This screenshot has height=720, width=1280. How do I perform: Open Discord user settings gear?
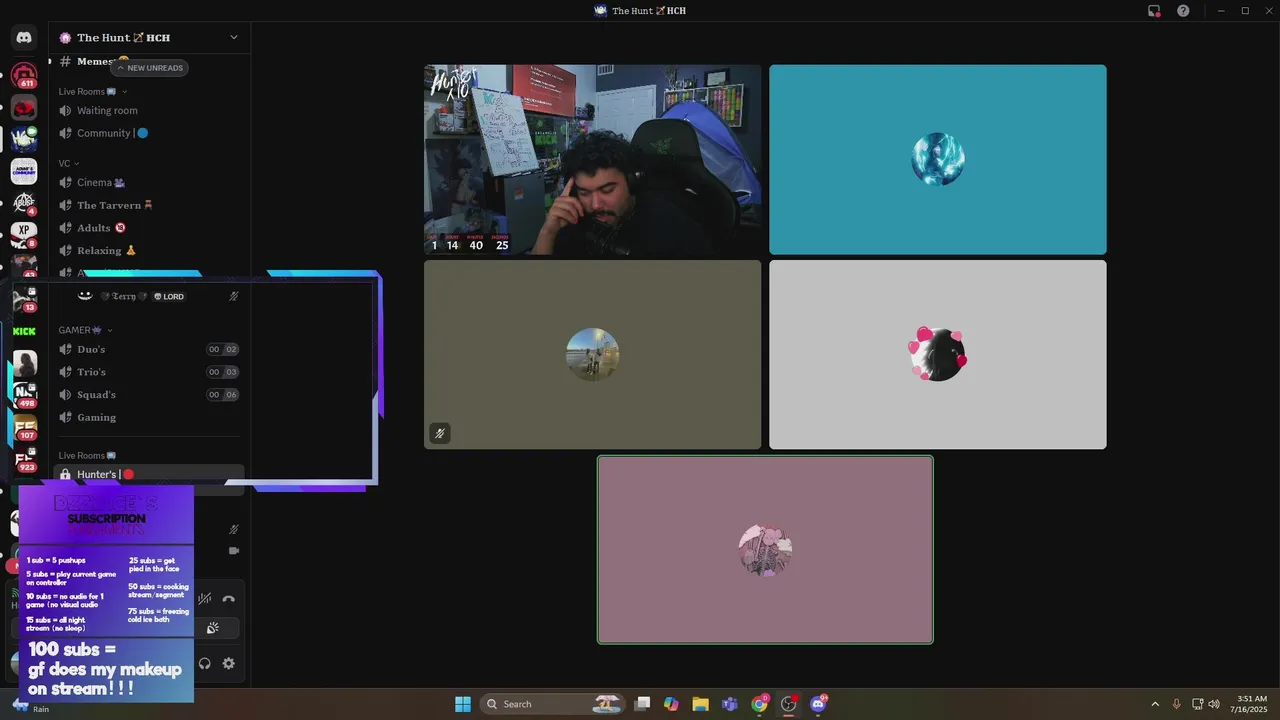pyautogui.click(x=229, y=663)
